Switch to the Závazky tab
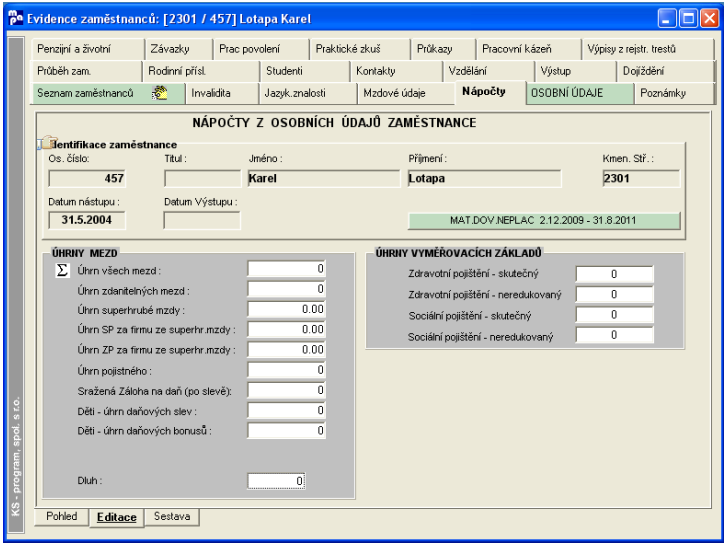Screen dimensions: 726x545 tap(178, 49)
